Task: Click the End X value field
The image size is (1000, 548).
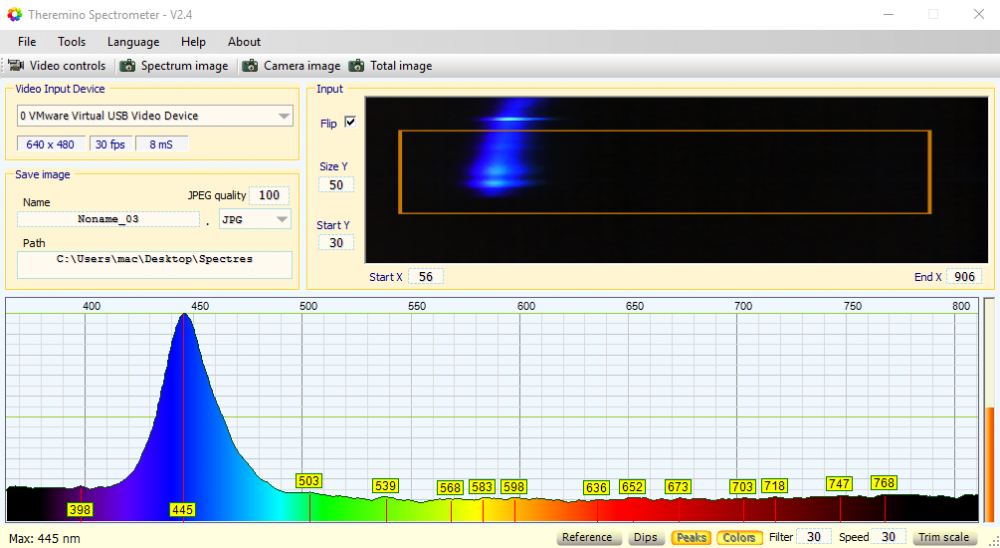Action: click(x=964, y=277)
